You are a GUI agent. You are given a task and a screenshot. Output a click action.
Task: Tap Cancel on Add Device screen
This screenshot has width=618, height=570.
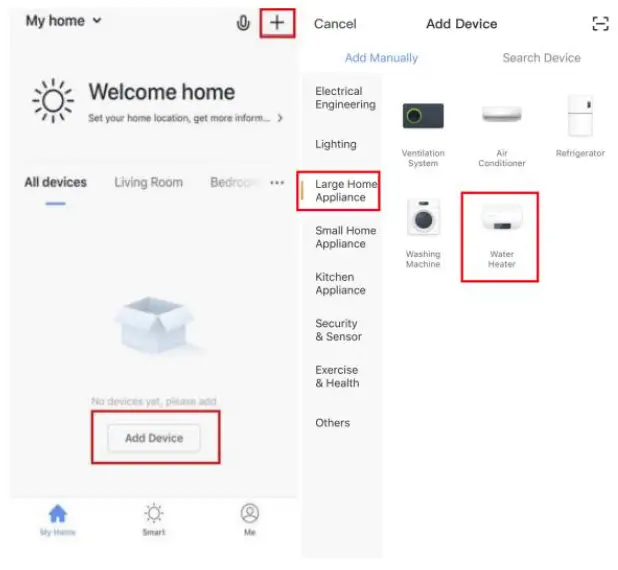tap(335, 24)
